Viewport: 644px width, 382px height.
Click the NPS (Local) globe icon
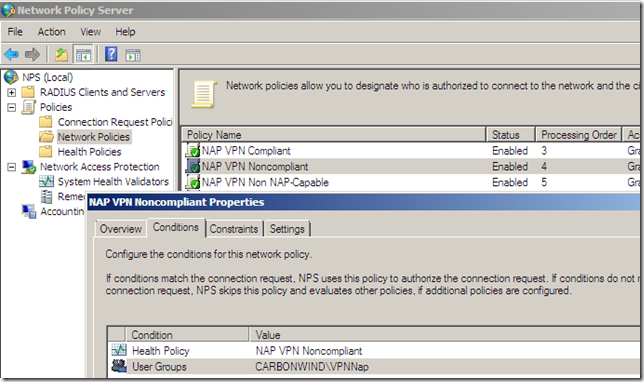[11, 77]
